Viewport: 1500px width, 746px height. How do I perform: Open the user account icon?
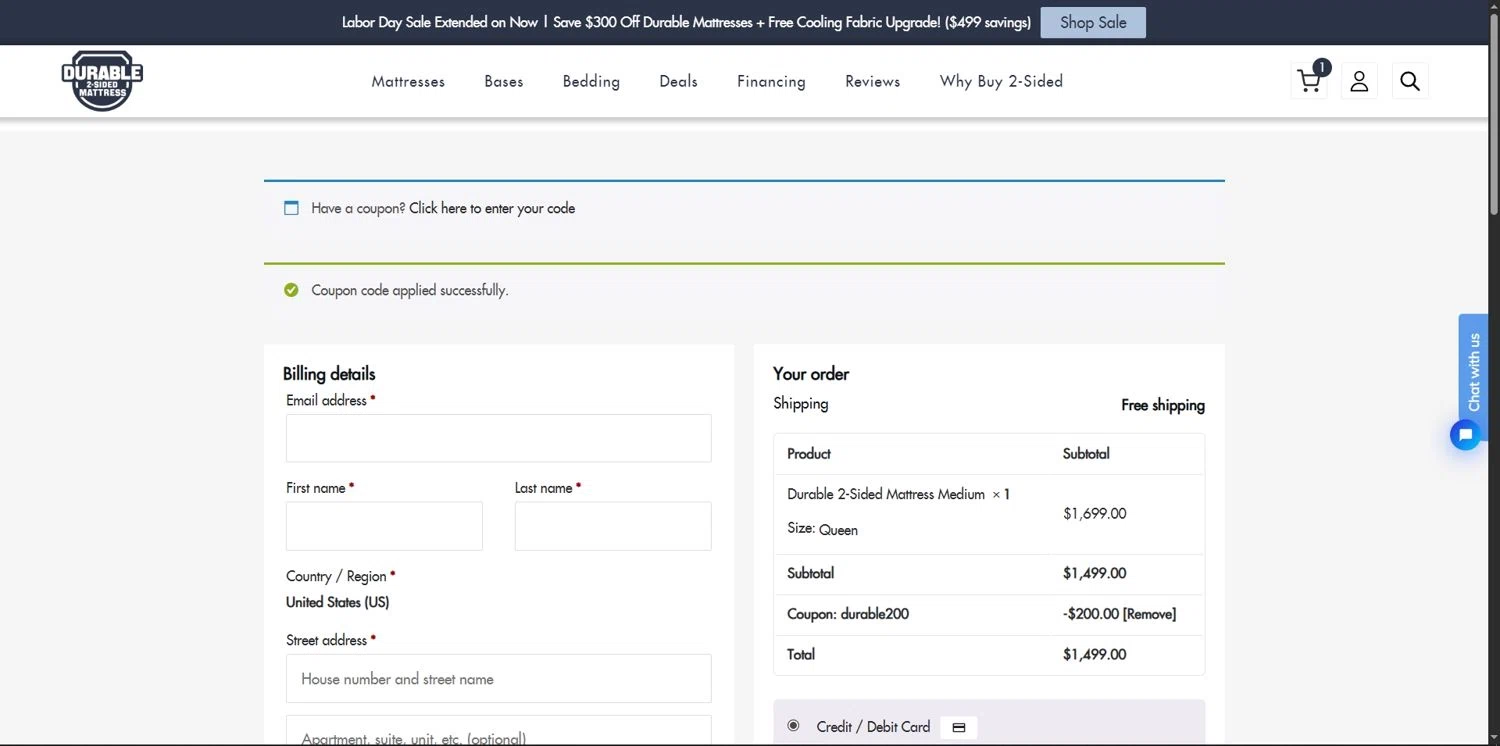click(1359, 81)
